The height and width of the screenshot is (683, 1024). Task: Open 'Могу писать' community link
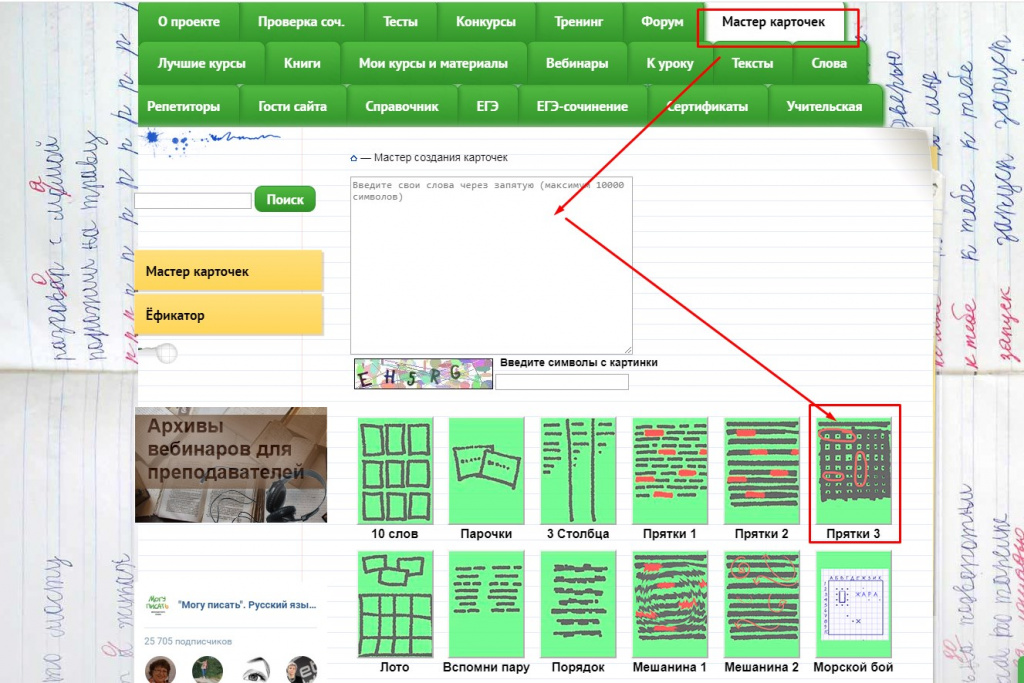(247, 605)
